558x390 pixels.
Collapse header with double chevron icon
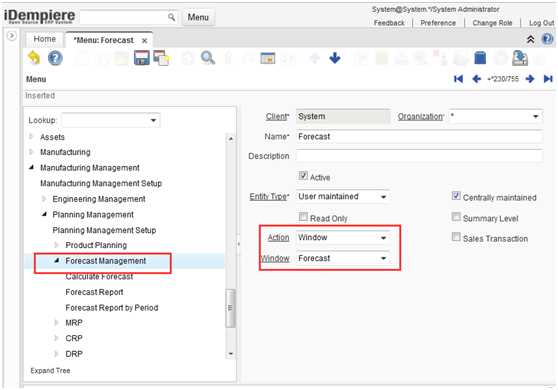point(530,39)
